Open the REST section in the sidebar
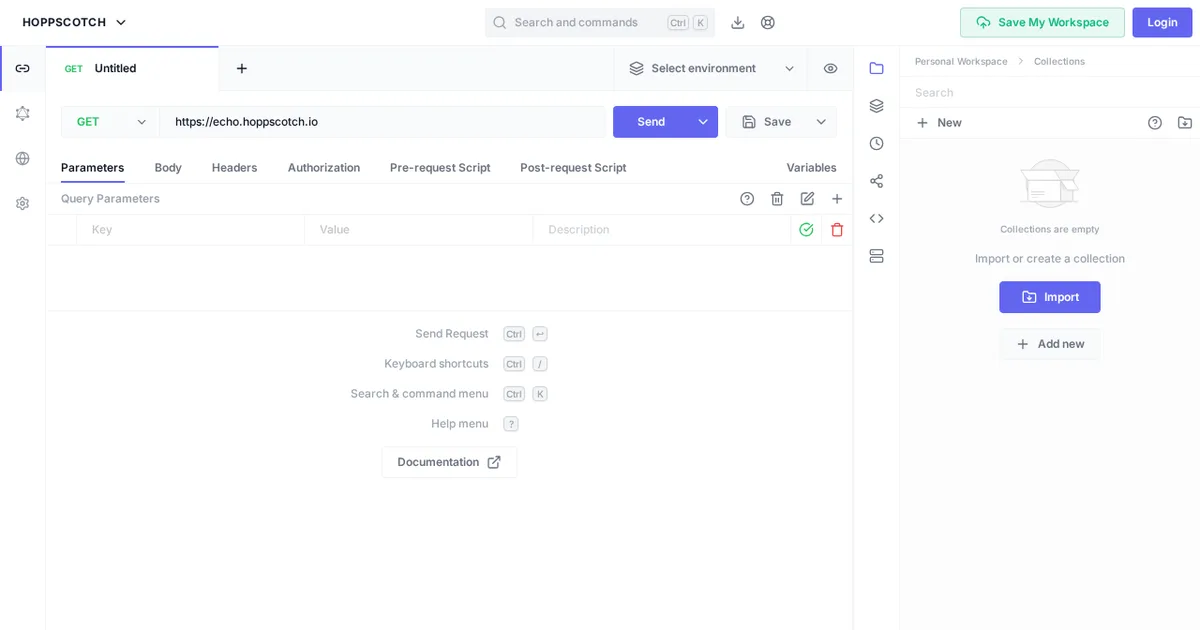Viewport: 1200px width, 630px height. pyautogui.click(x=22, y=68)
